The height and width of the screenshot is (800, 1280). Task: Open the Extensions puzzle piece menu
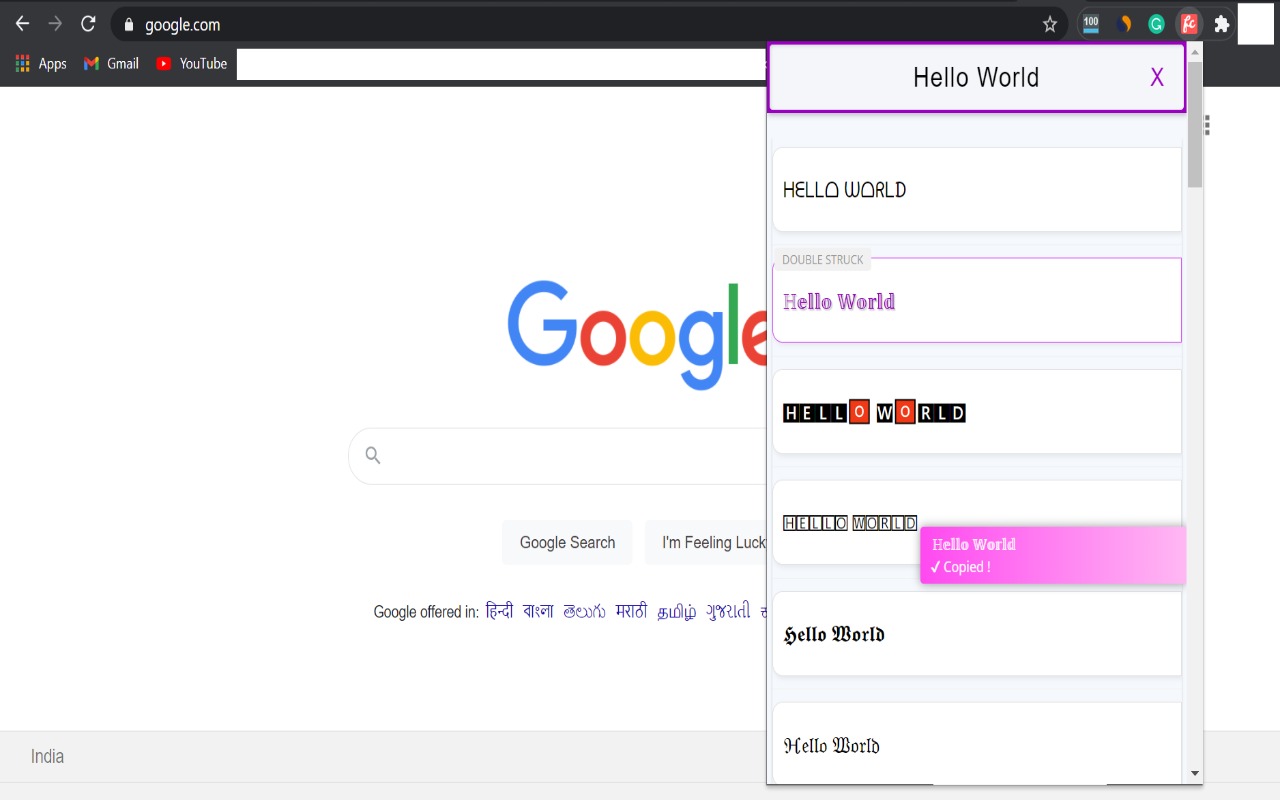click(1221, 24)
